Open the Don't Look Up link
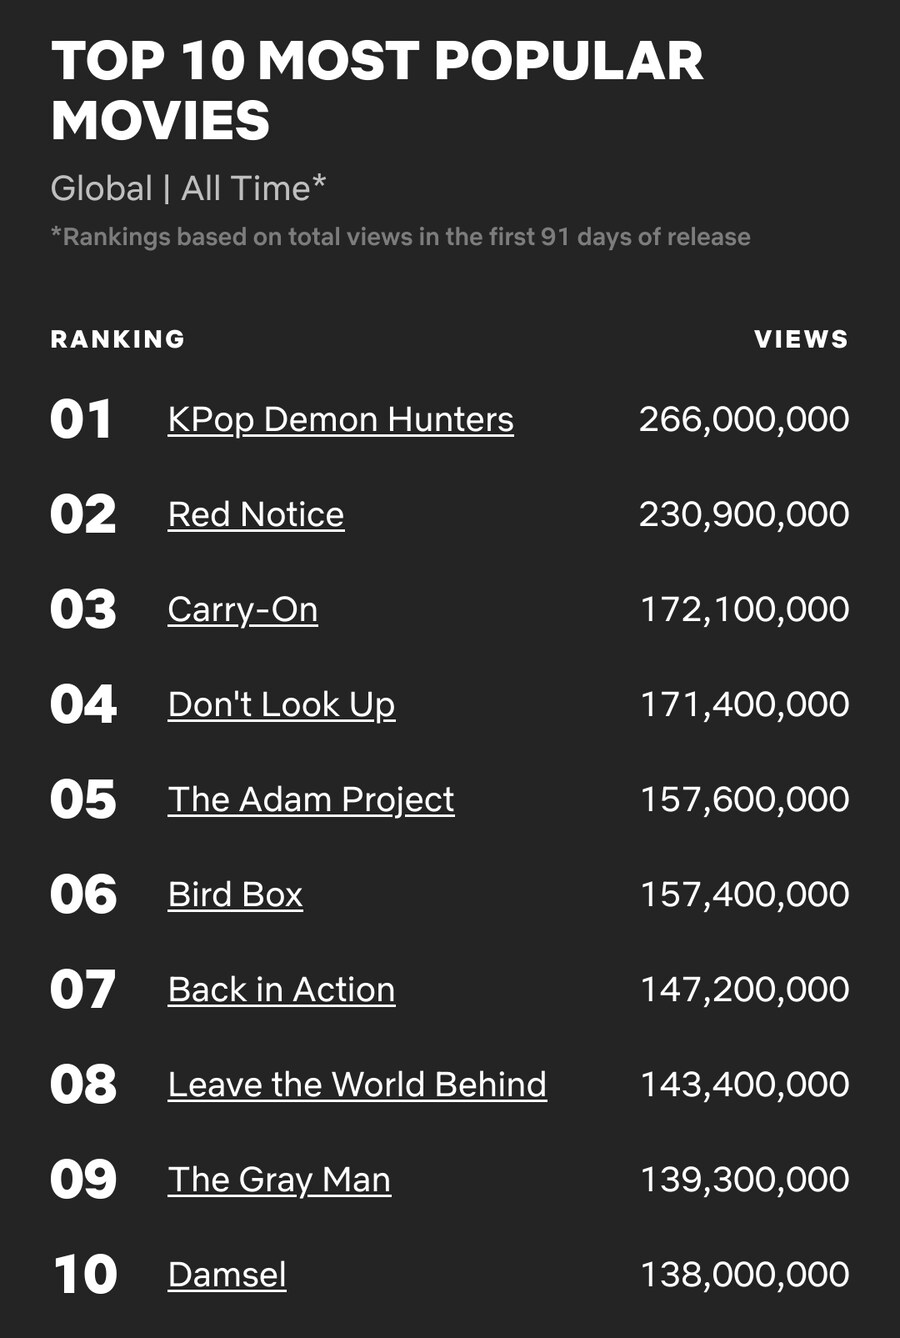 pyautogui.click(x=282, y=705)
